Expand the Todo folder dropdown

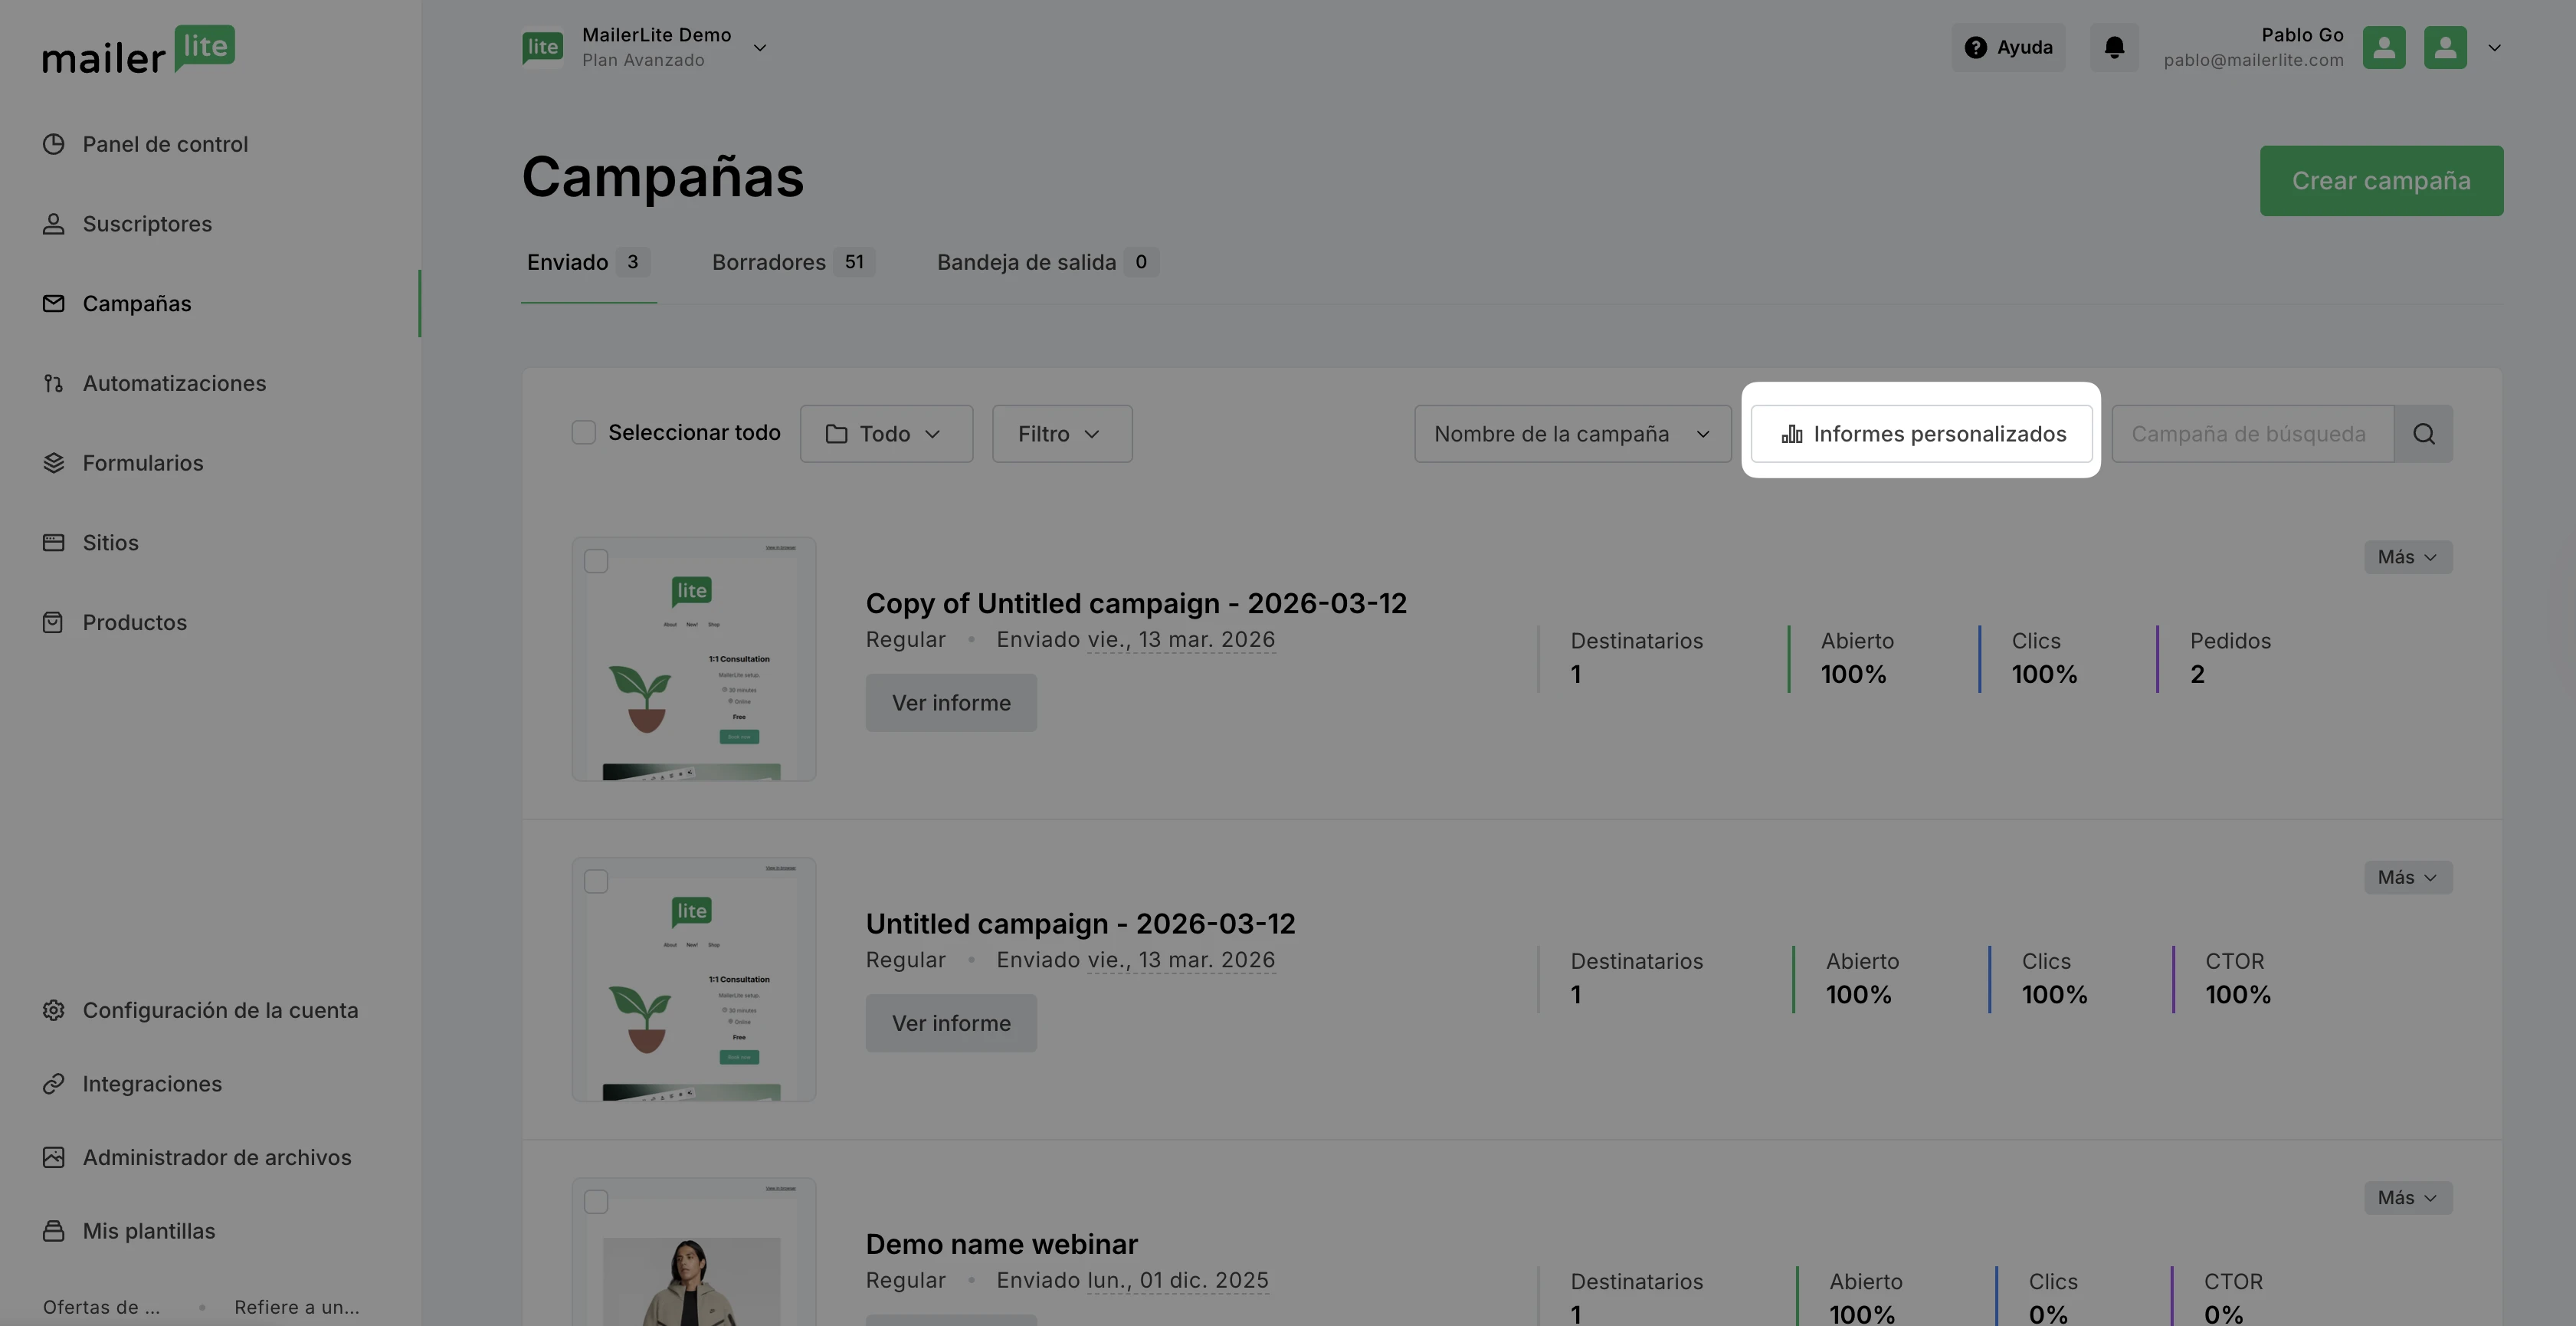[x=885, y=434]
